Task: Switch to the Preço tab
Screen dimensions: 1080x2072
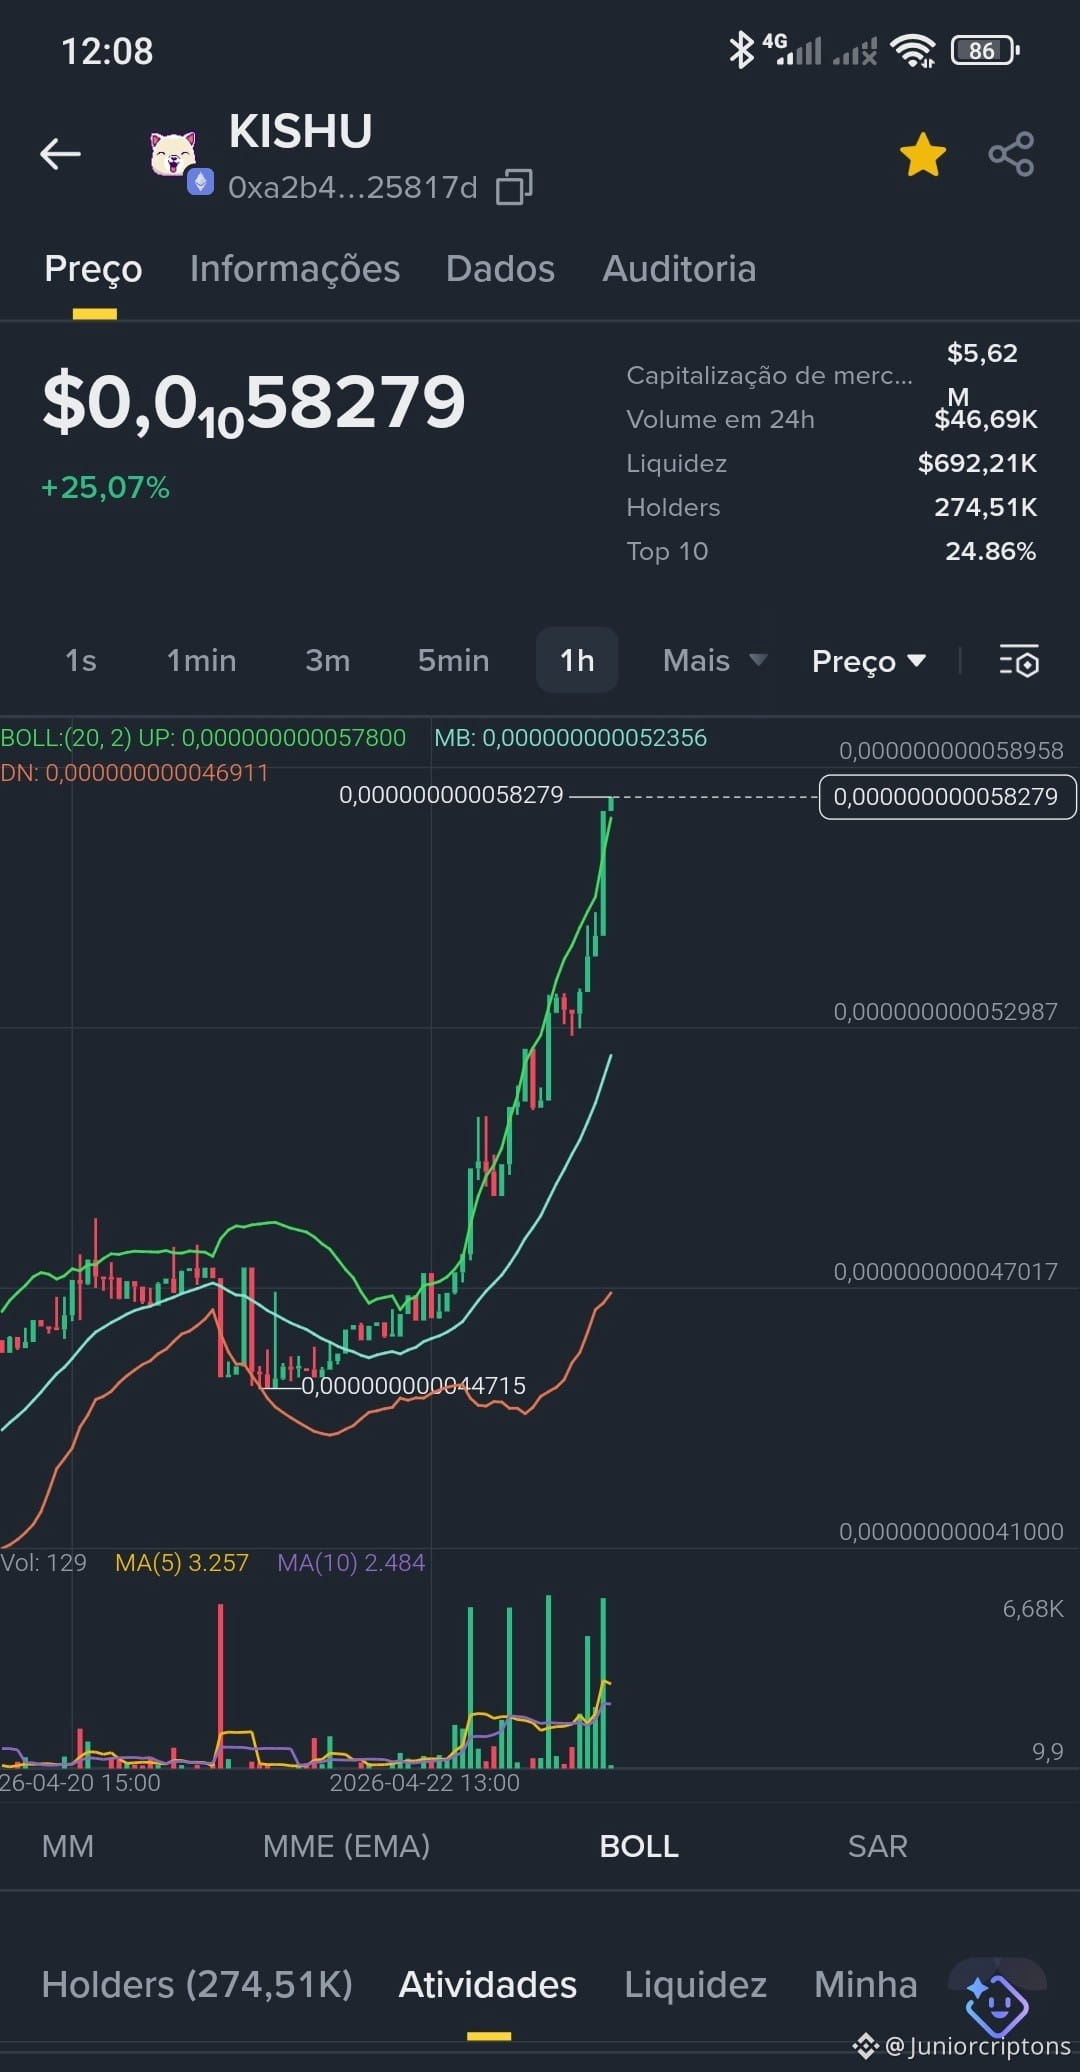Action: point(93,269)
